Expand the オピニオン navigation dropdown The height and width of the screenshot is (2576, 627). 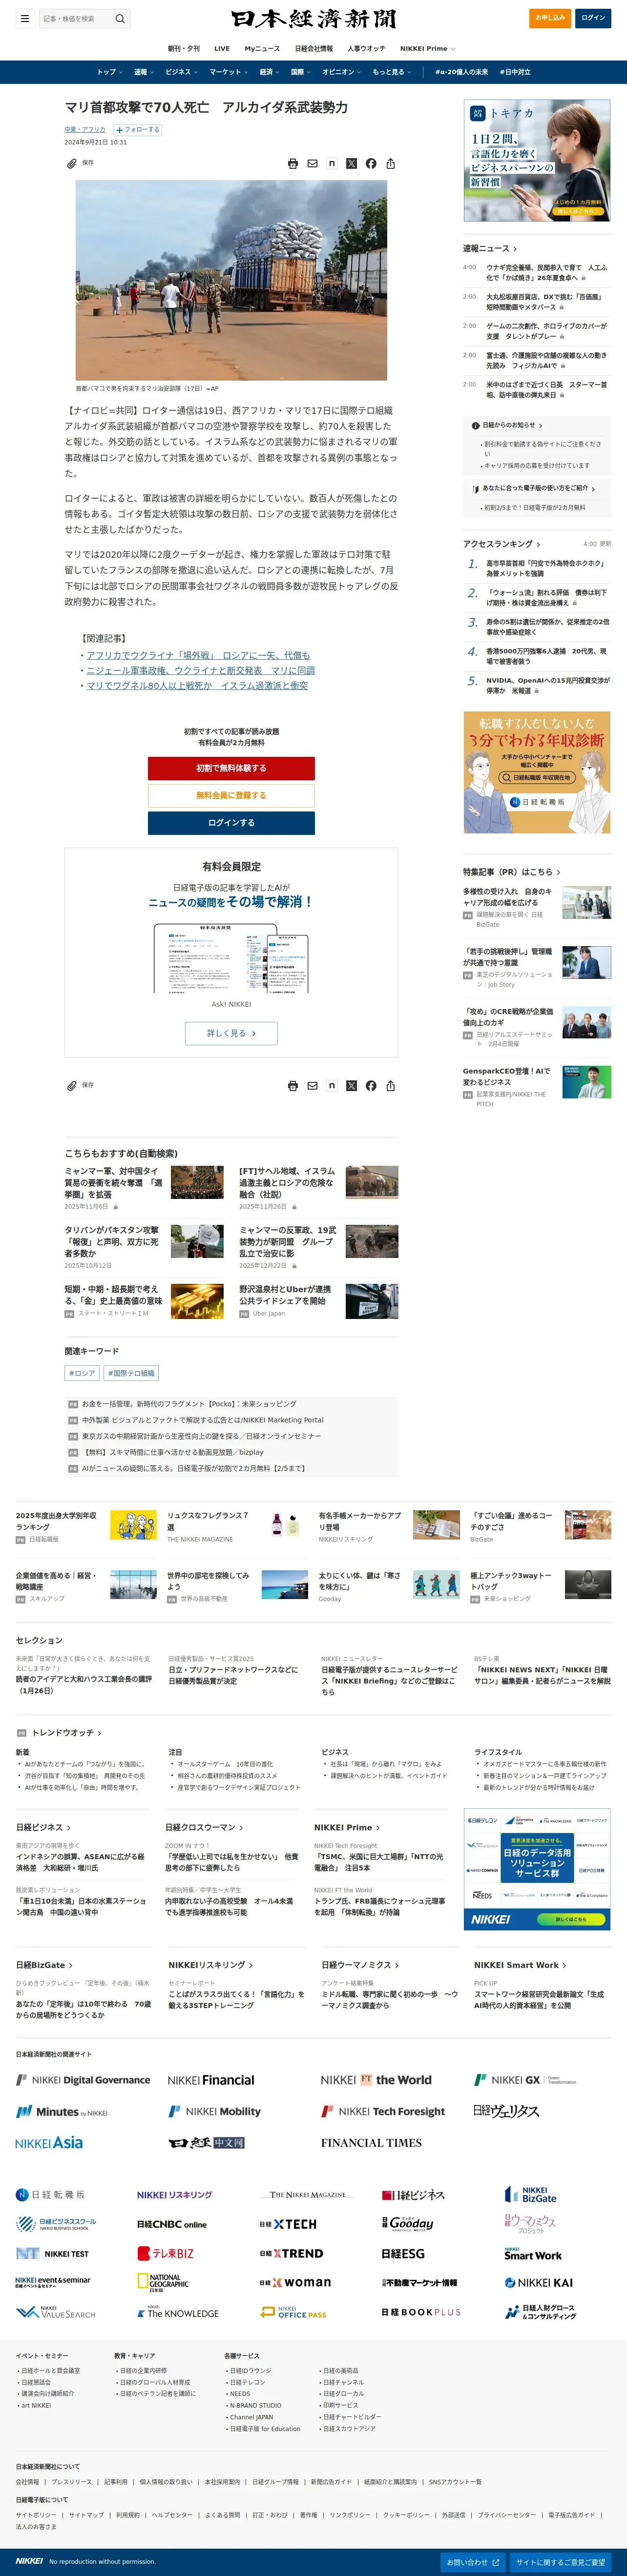click(342, 72)
